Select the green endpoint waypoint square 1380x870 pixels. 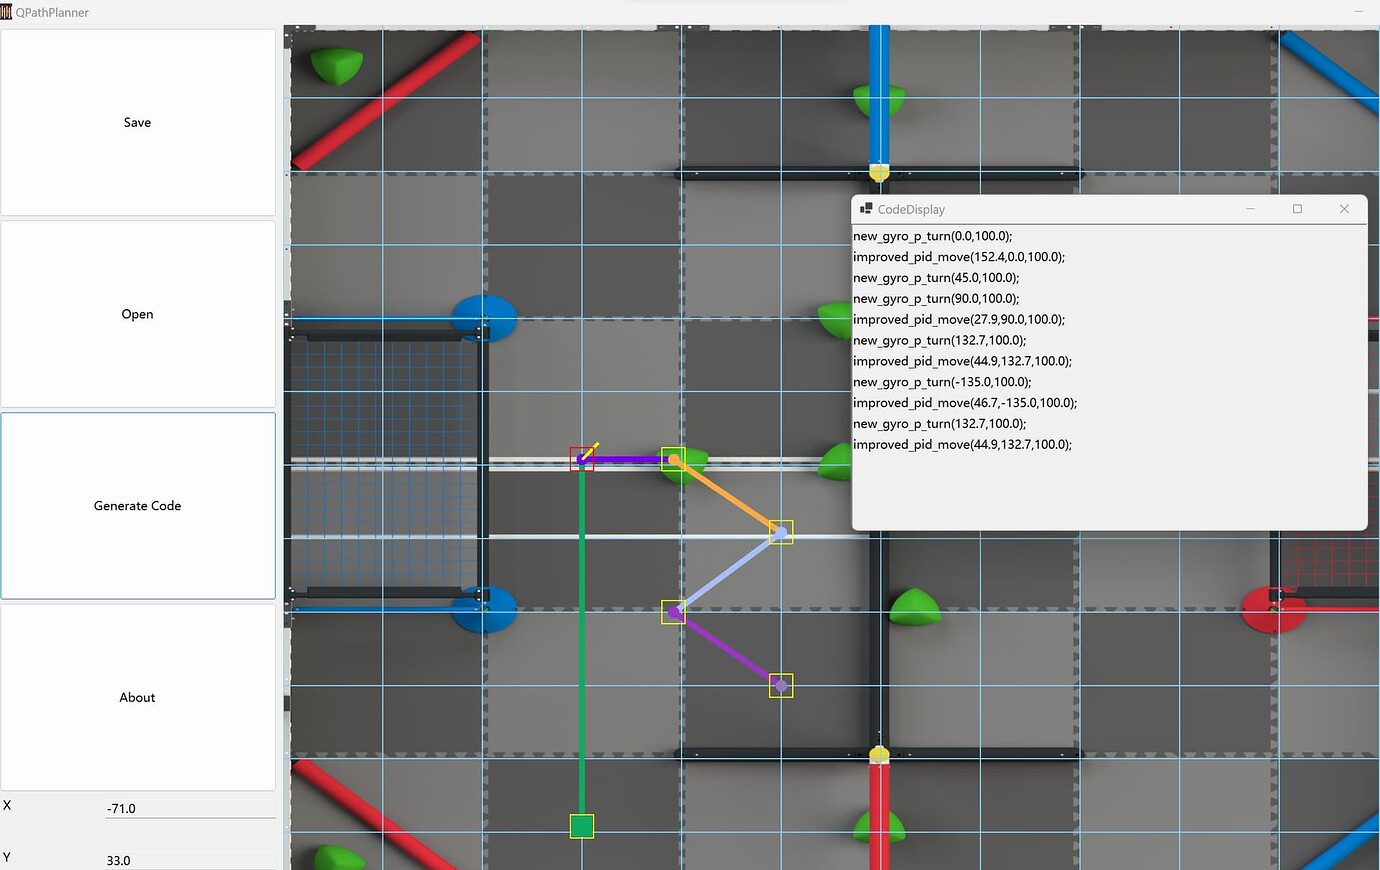click(x=580, y=826)
